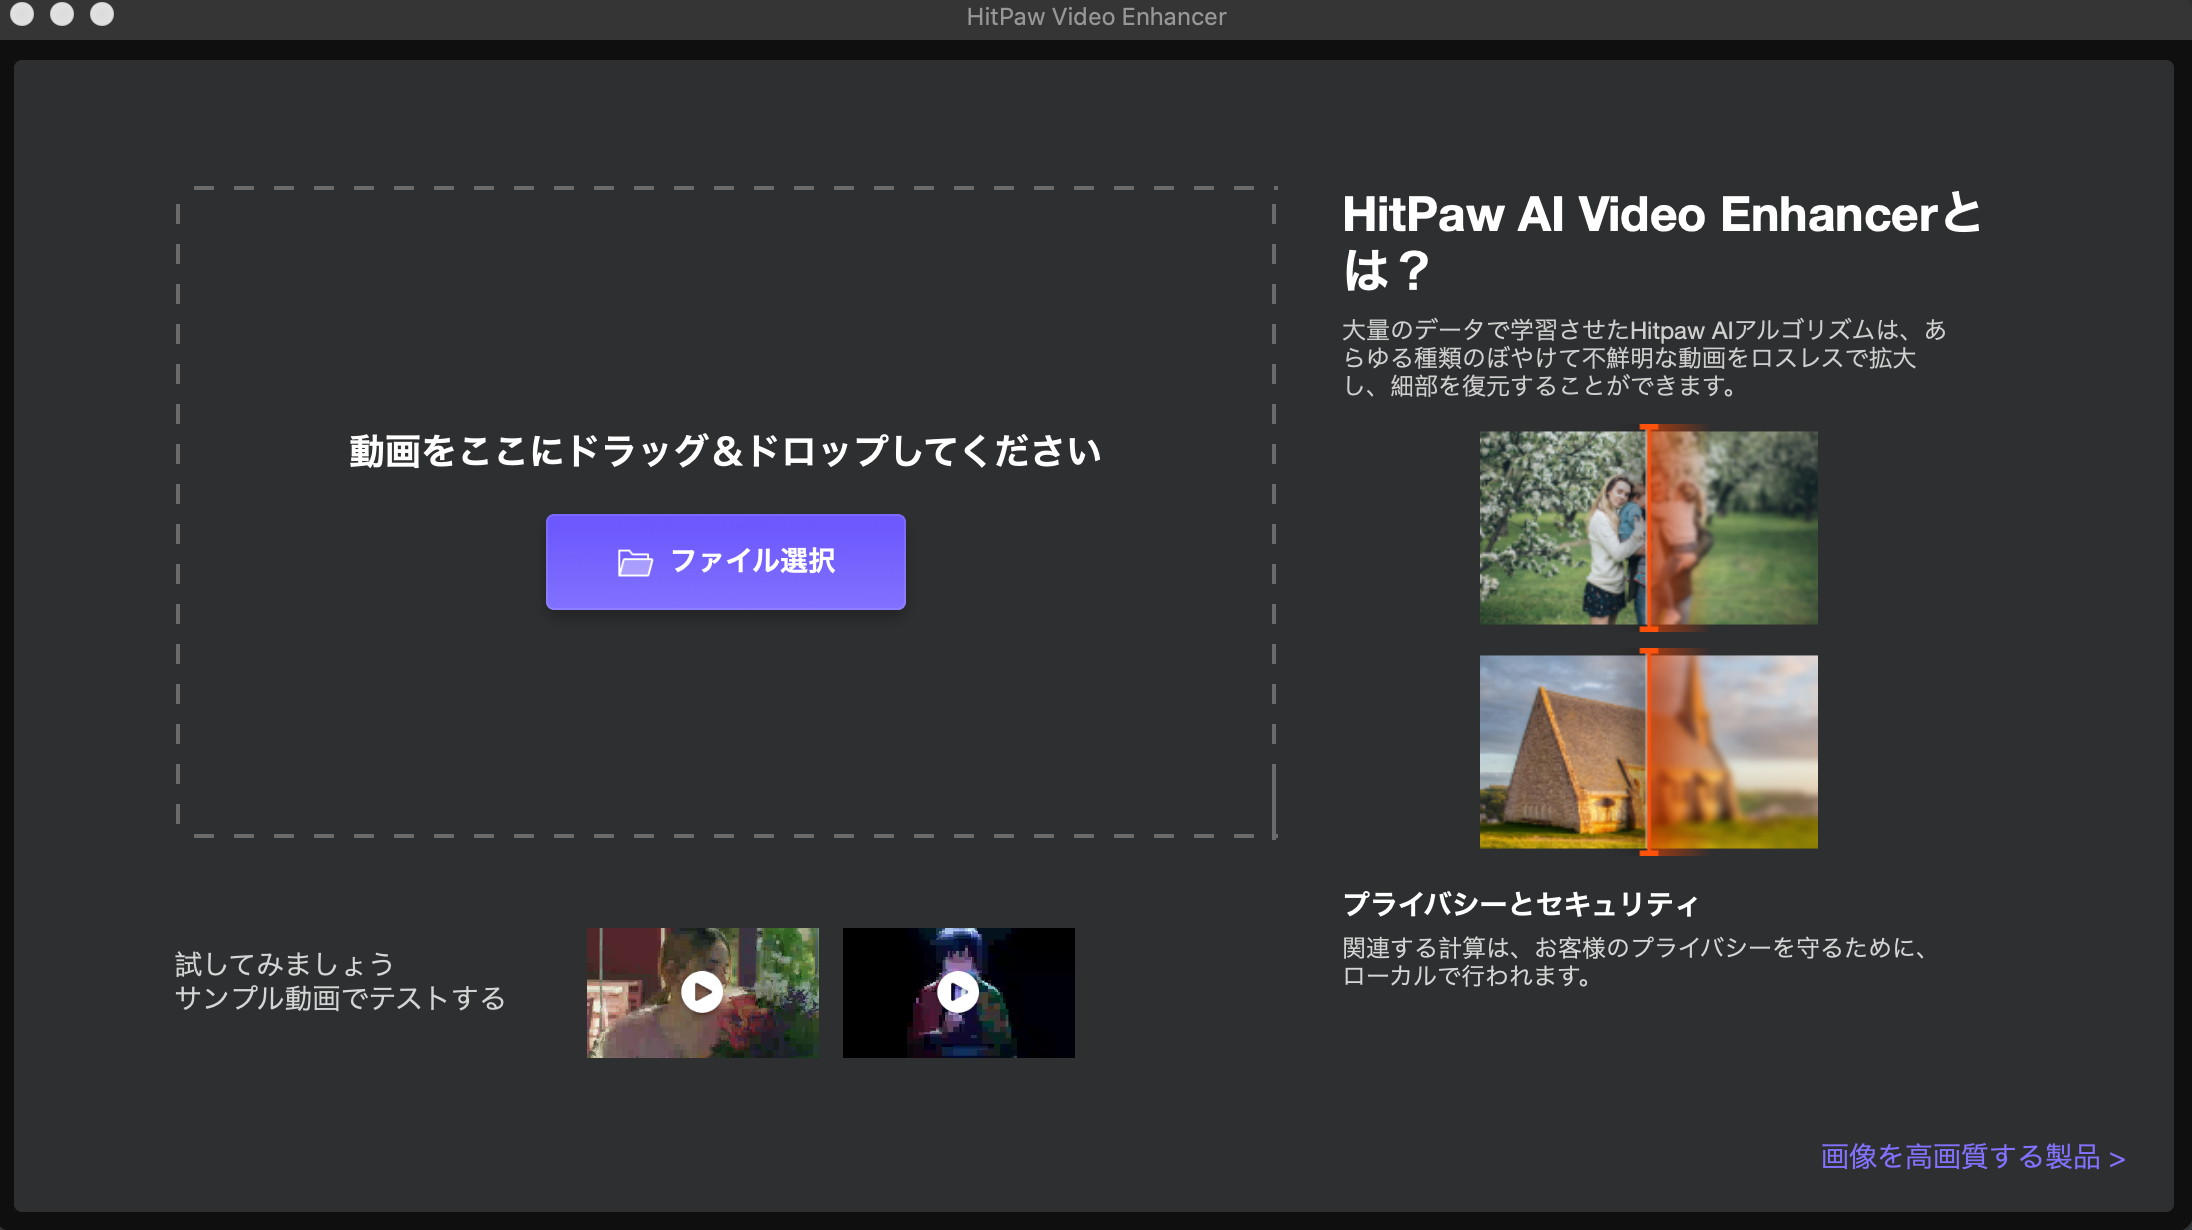
Task: Click the HitPaw AI Video Enhancerとは？ heading
Action: click(1661, 242)
